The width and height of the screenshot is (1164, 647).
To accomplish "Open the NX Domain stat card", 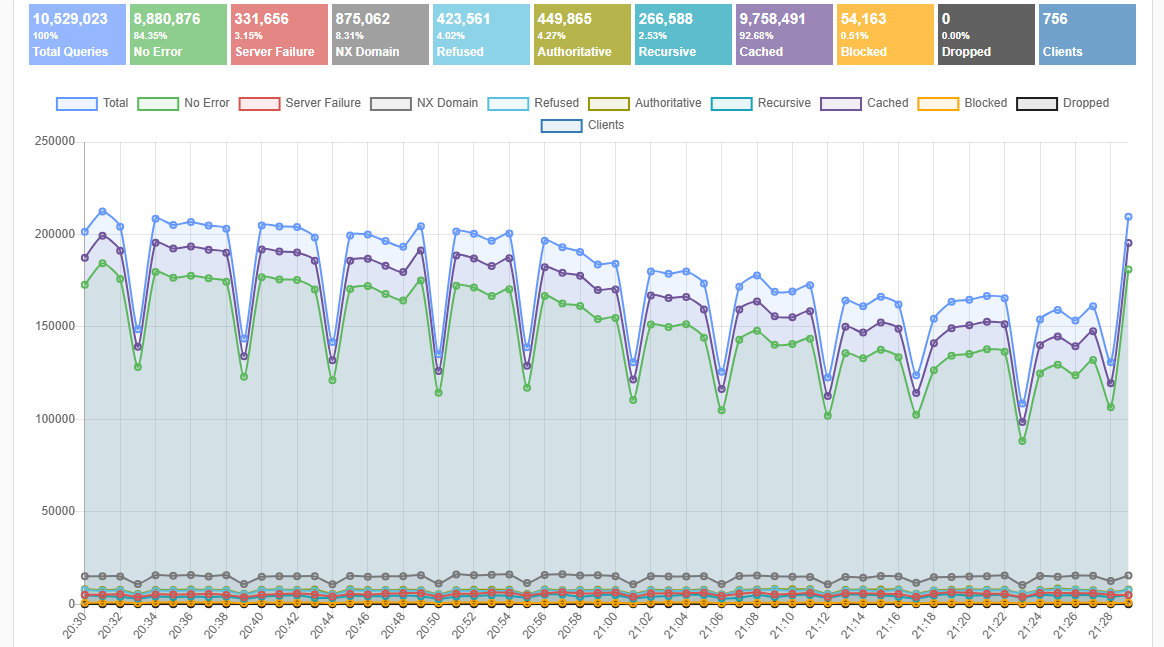I will (380, 34).
